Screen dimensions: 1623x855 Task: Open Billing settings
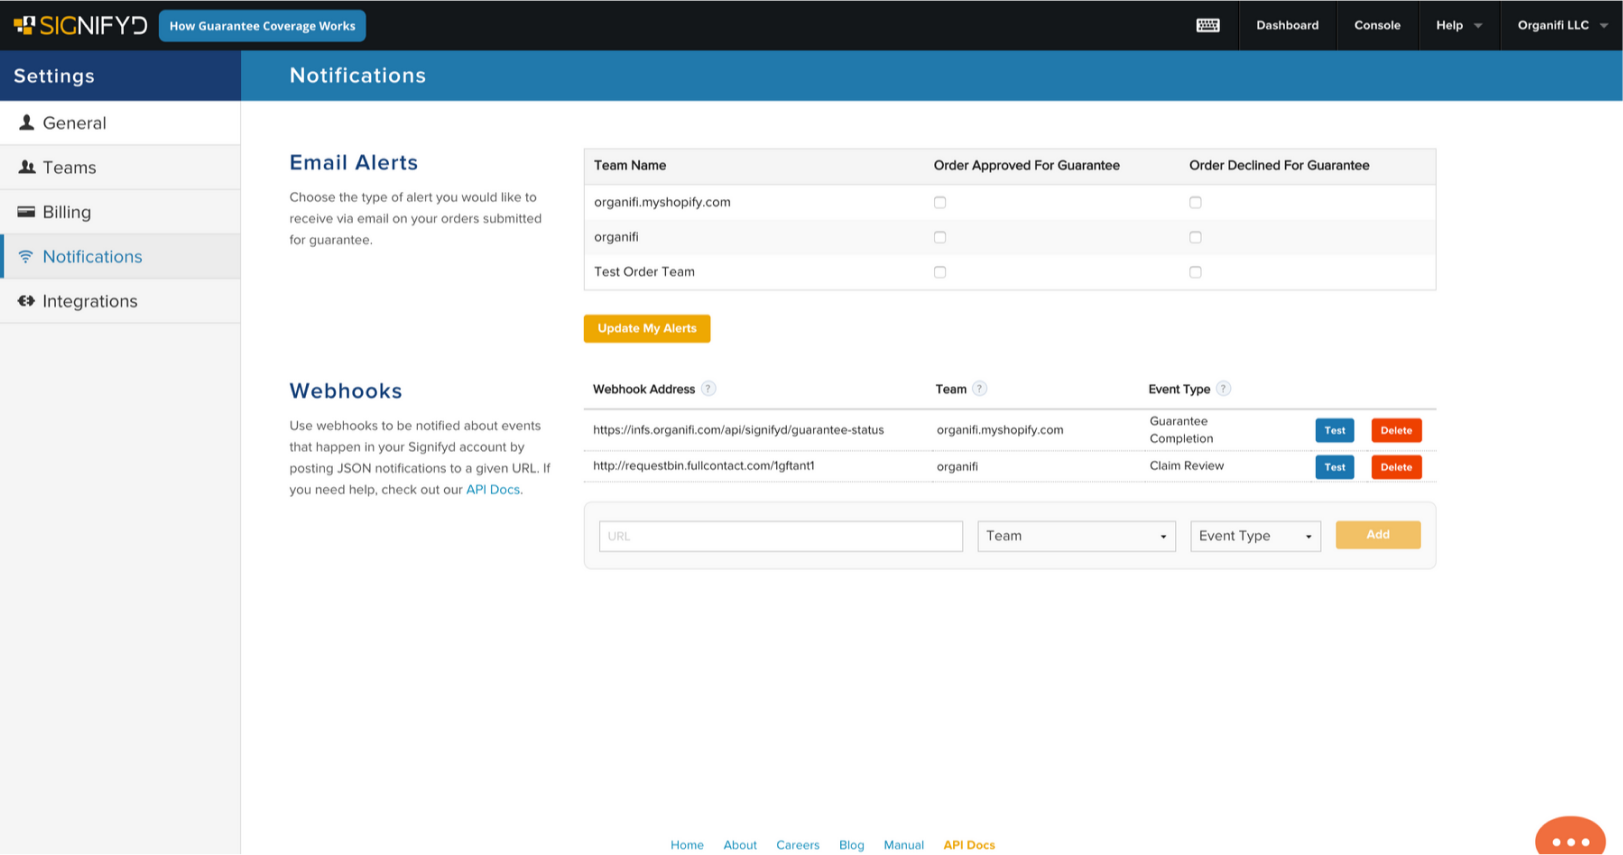coord(120,212)
